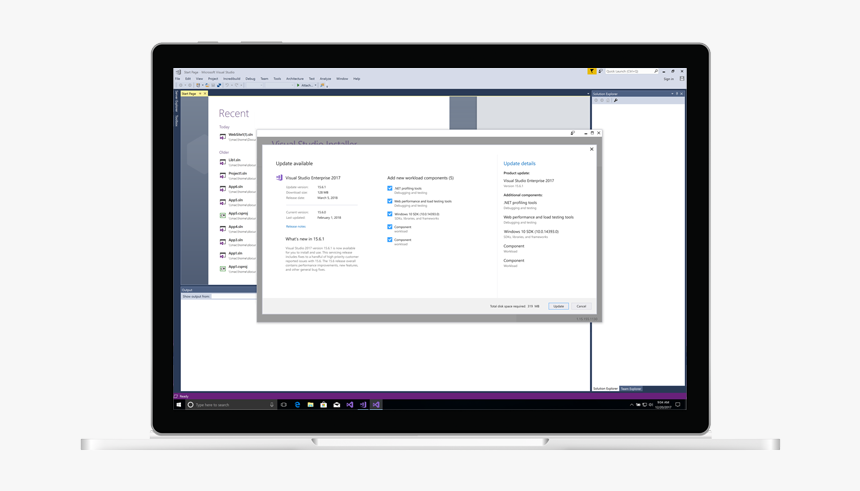Click the account icon beside Sign in
The image size is (860, 491).
click(682, 78)
